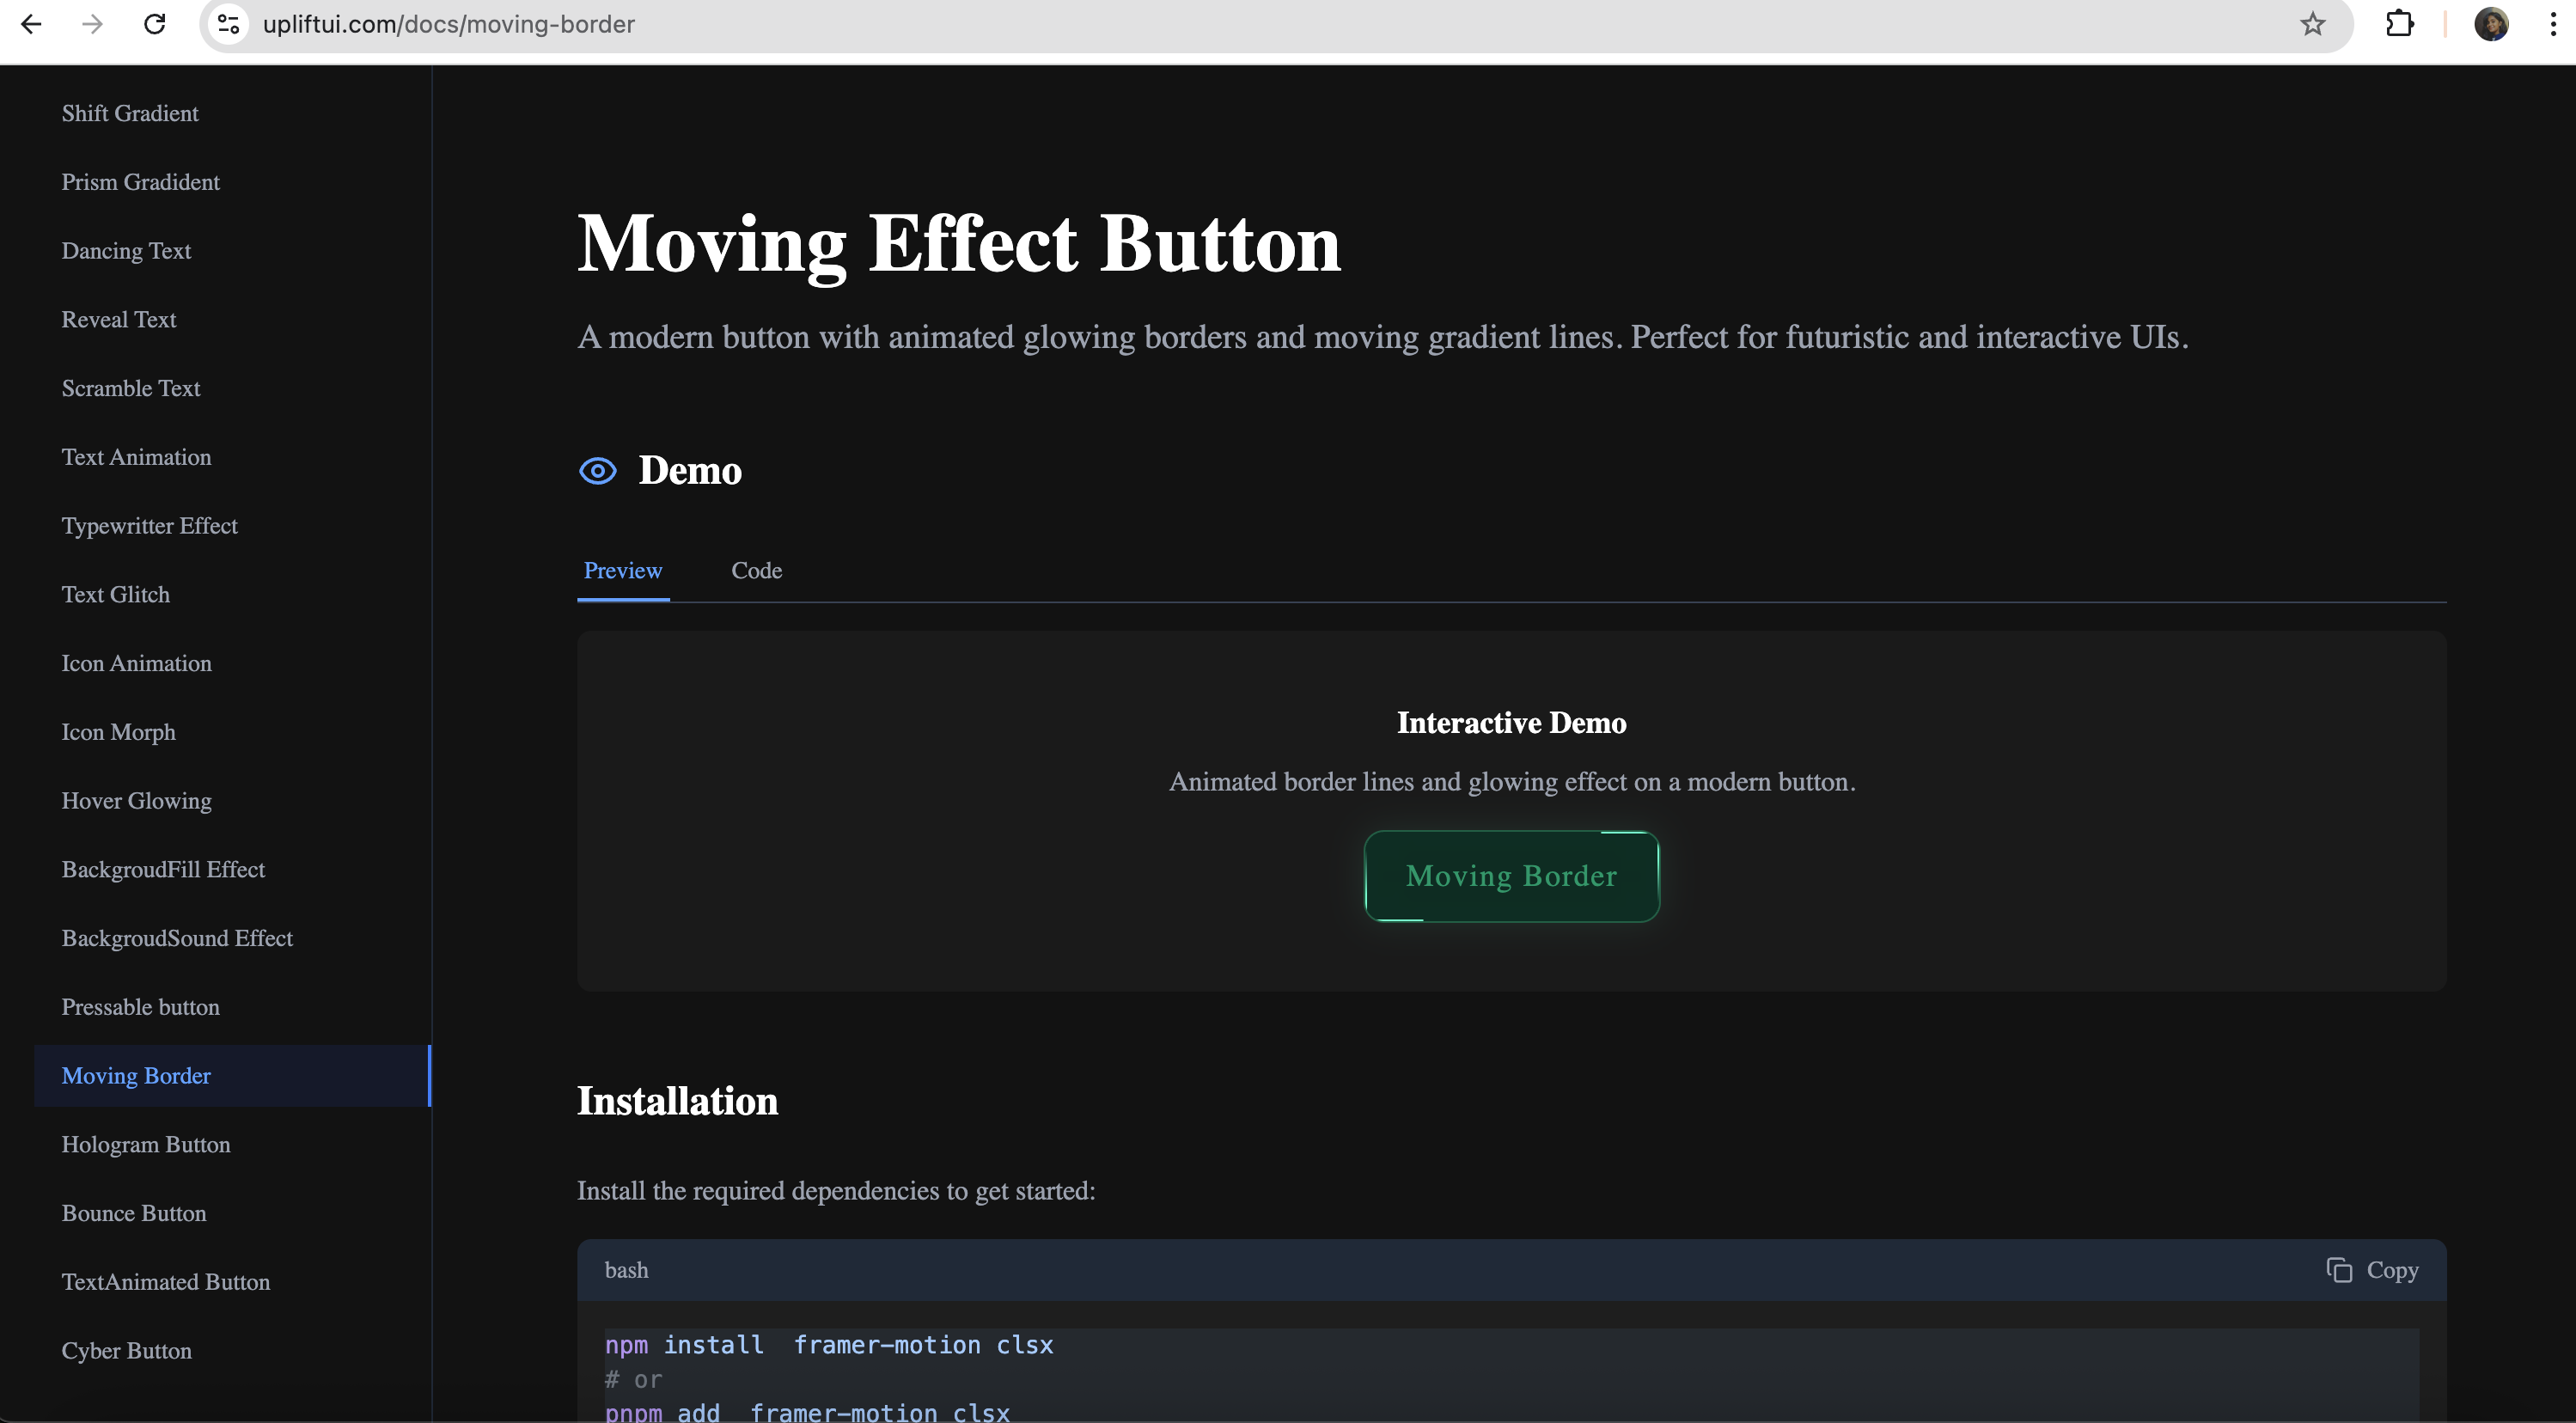Open the BackgroudSound Effect page

tap(177, 938)
